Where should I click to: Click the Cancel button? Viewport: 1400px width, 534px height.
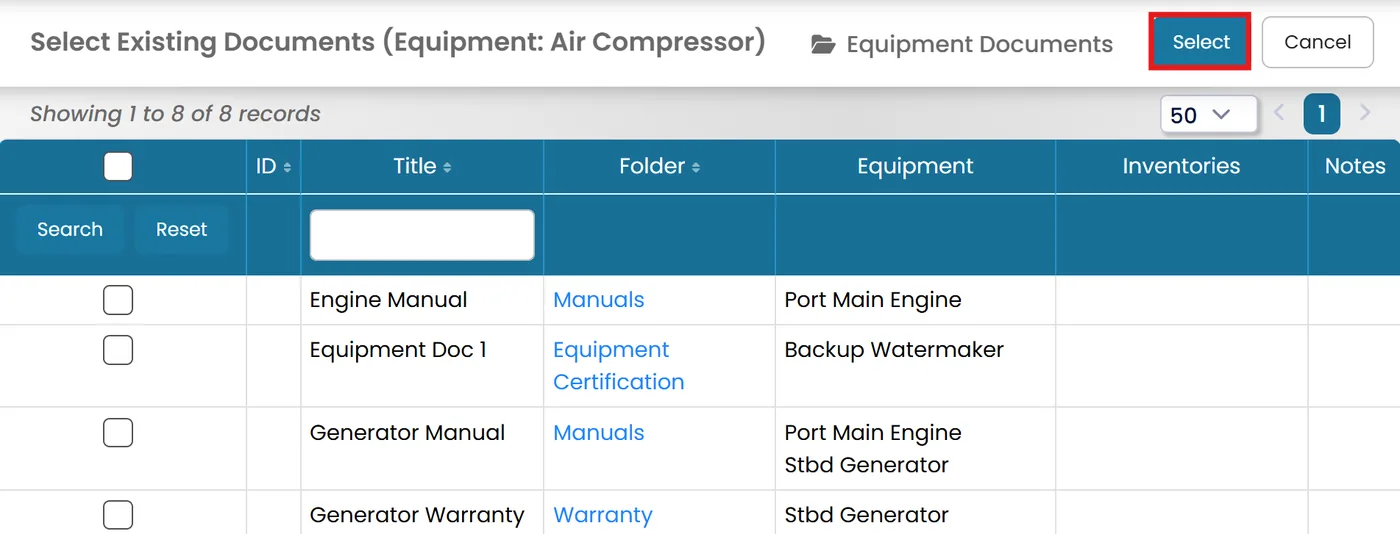(1317, 42)
